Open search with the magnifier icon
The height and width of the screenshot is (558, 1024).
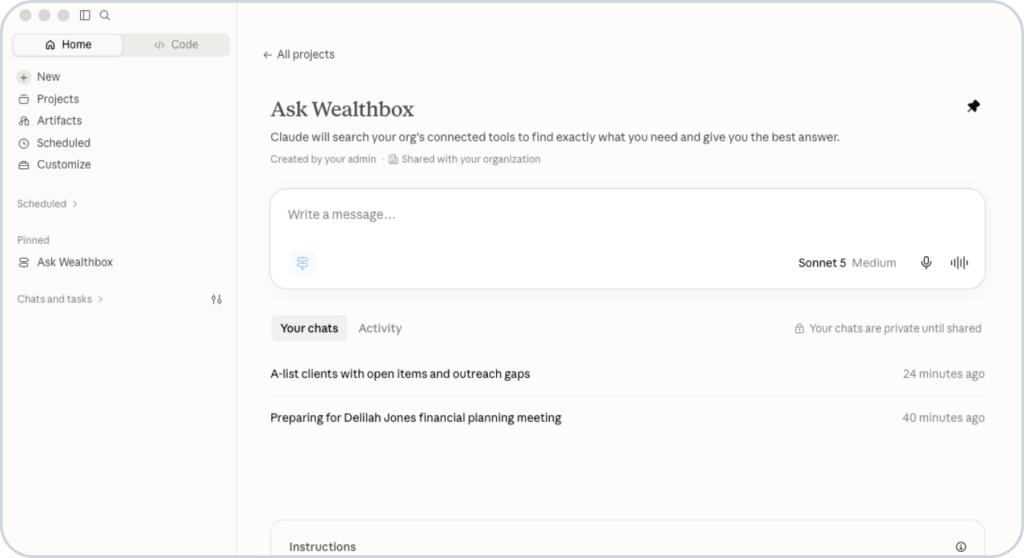pyautogui.click(x=104, y=15)
